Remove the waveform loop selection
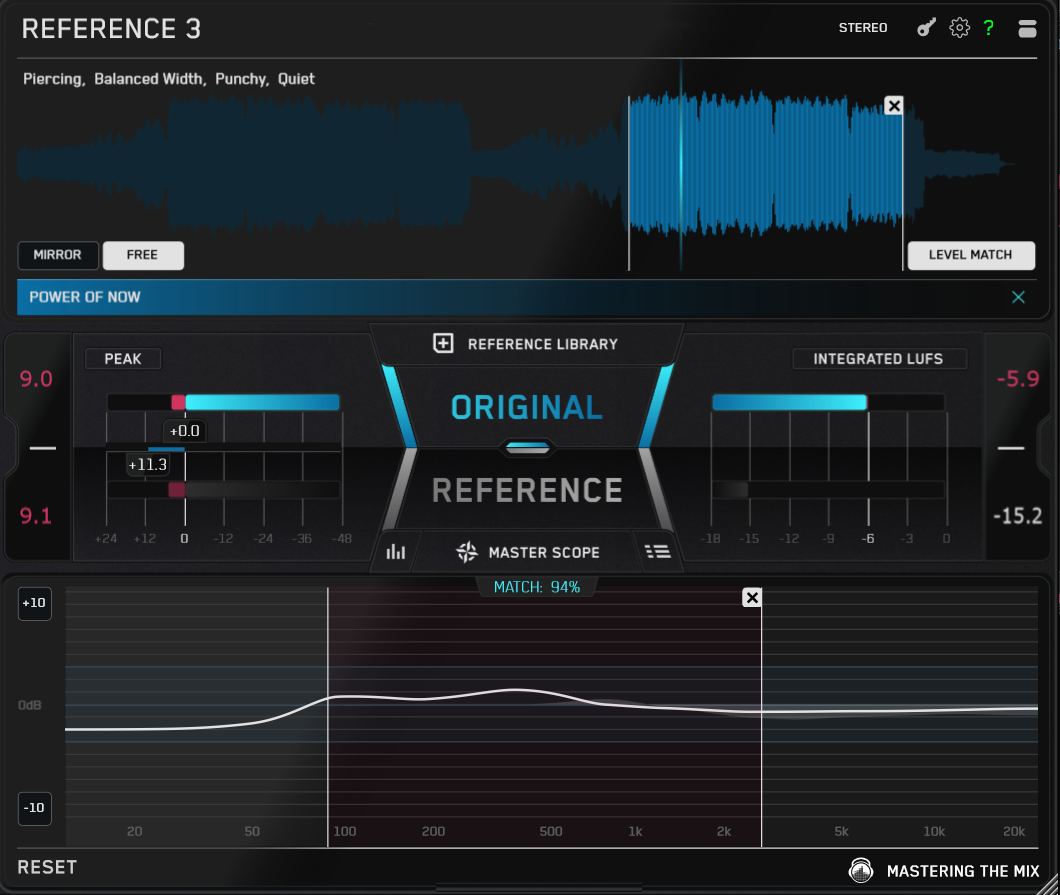This screenshot has height=895, width=1060. pos(894,105)
